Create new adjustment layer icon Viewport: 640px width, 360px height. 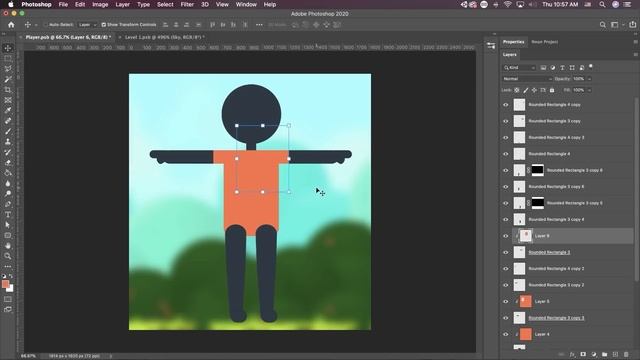[594, 354]
